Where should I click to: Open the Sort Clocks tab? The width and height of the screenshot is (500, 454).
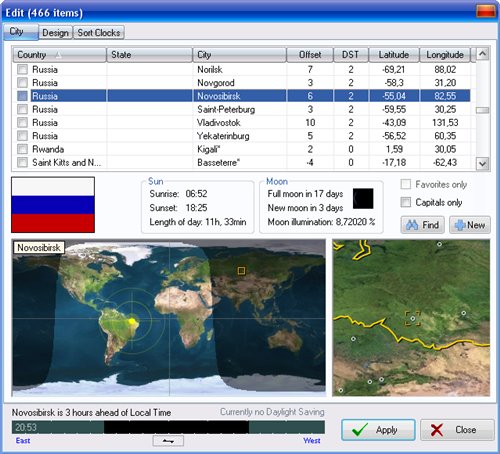click(x=99, y=33)
